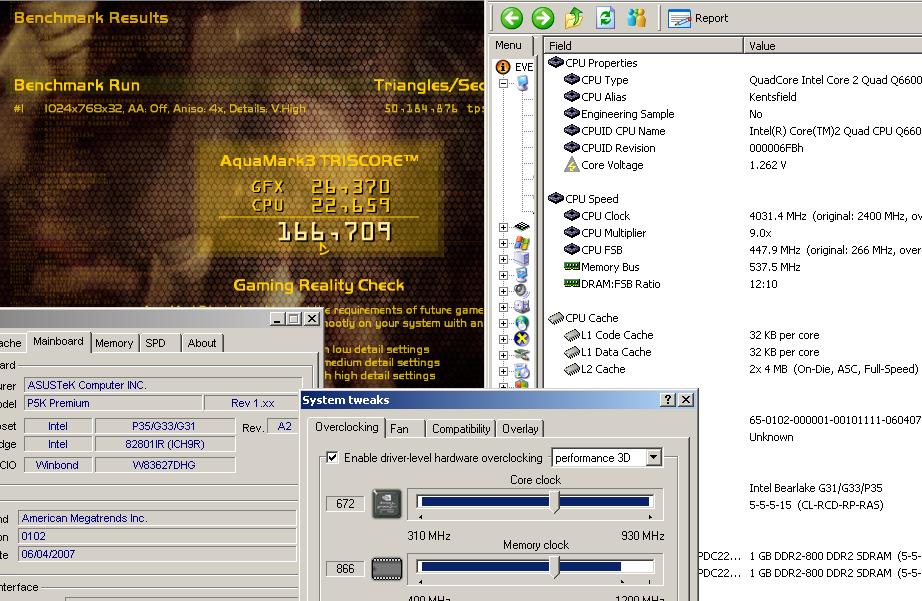
Task: Expand the Operating System tree node
Action: (503, 243)
